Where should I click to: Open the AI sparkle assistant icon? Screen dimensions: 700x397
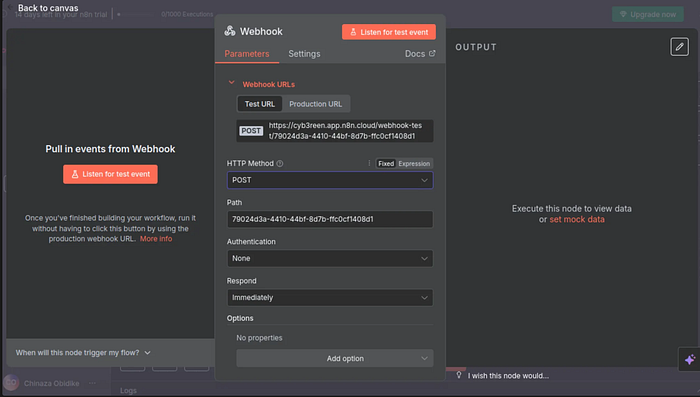click(x=689, y=359)
